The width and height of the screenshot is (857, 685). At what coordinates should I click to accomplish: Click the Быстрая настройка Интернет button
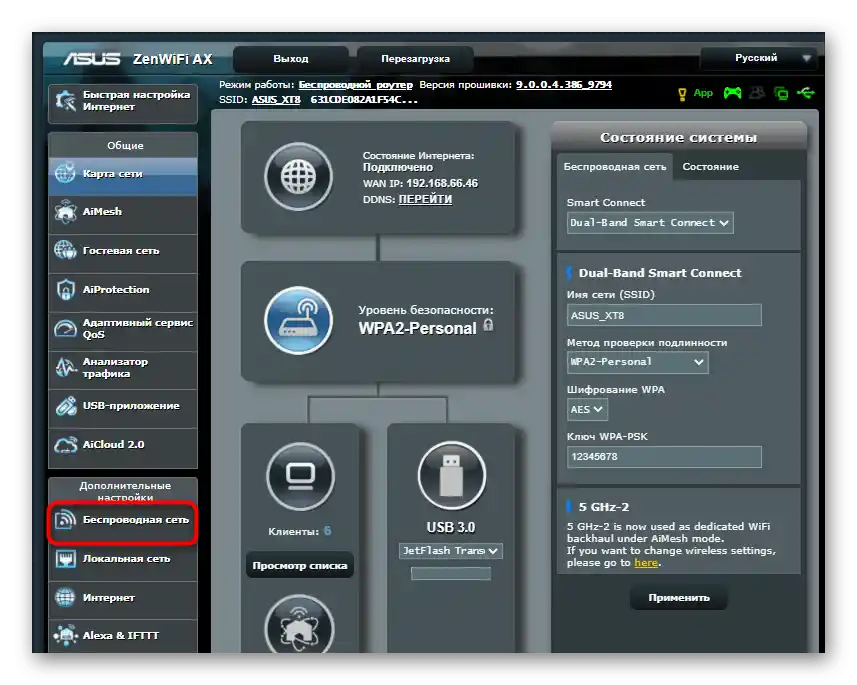click(123, 103)
